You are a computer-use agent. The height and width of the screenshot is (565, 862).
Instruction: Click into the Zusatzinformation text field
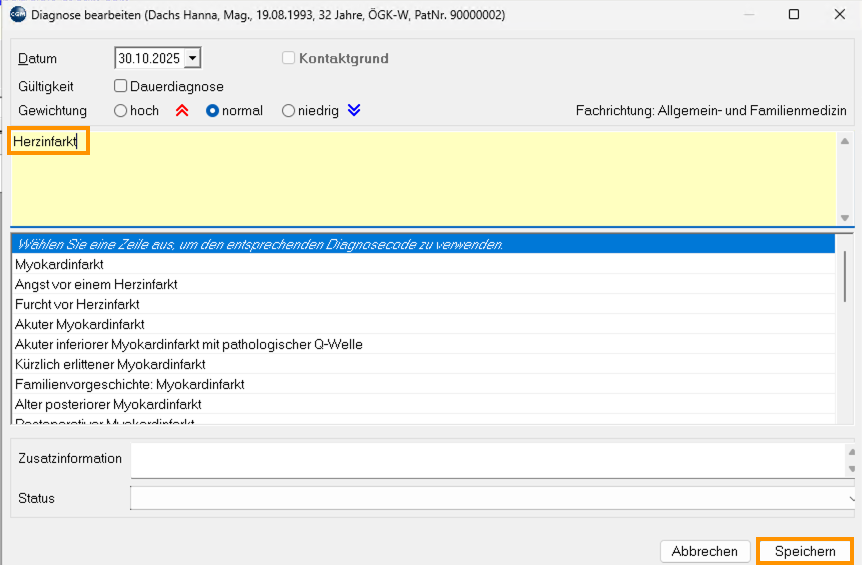[485, 460]
